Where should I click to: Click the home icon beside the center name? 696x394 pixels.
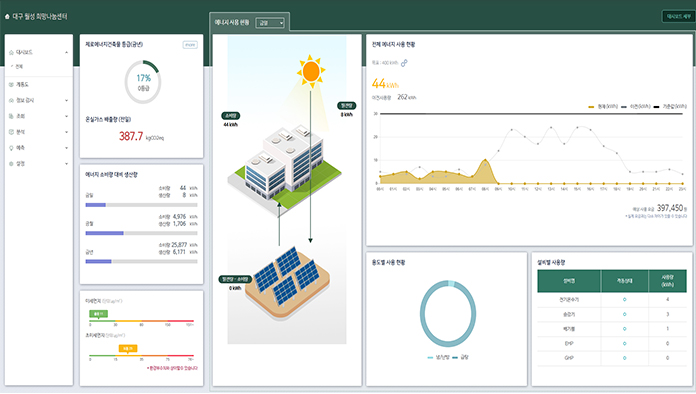pyautogui.click(x=7, y=17)
